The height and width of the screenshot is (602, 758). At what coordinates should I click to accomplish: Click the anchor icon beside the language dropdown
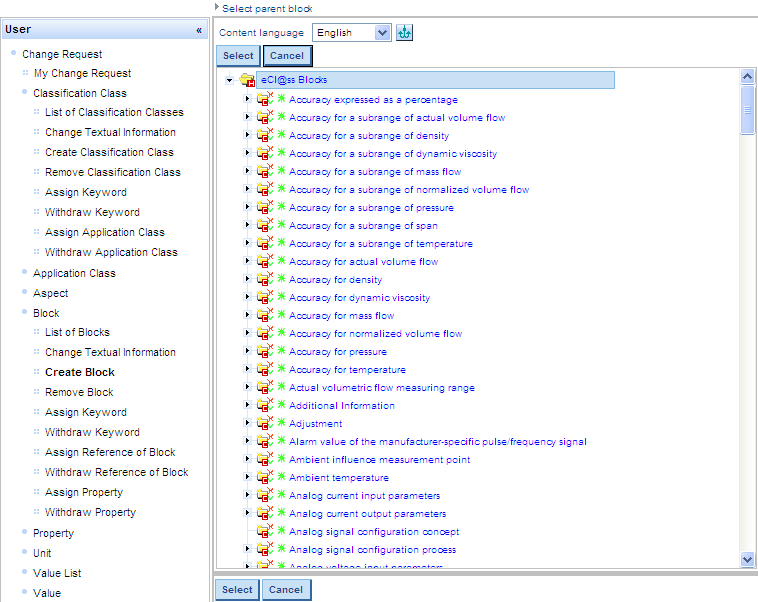click(404, 32)
